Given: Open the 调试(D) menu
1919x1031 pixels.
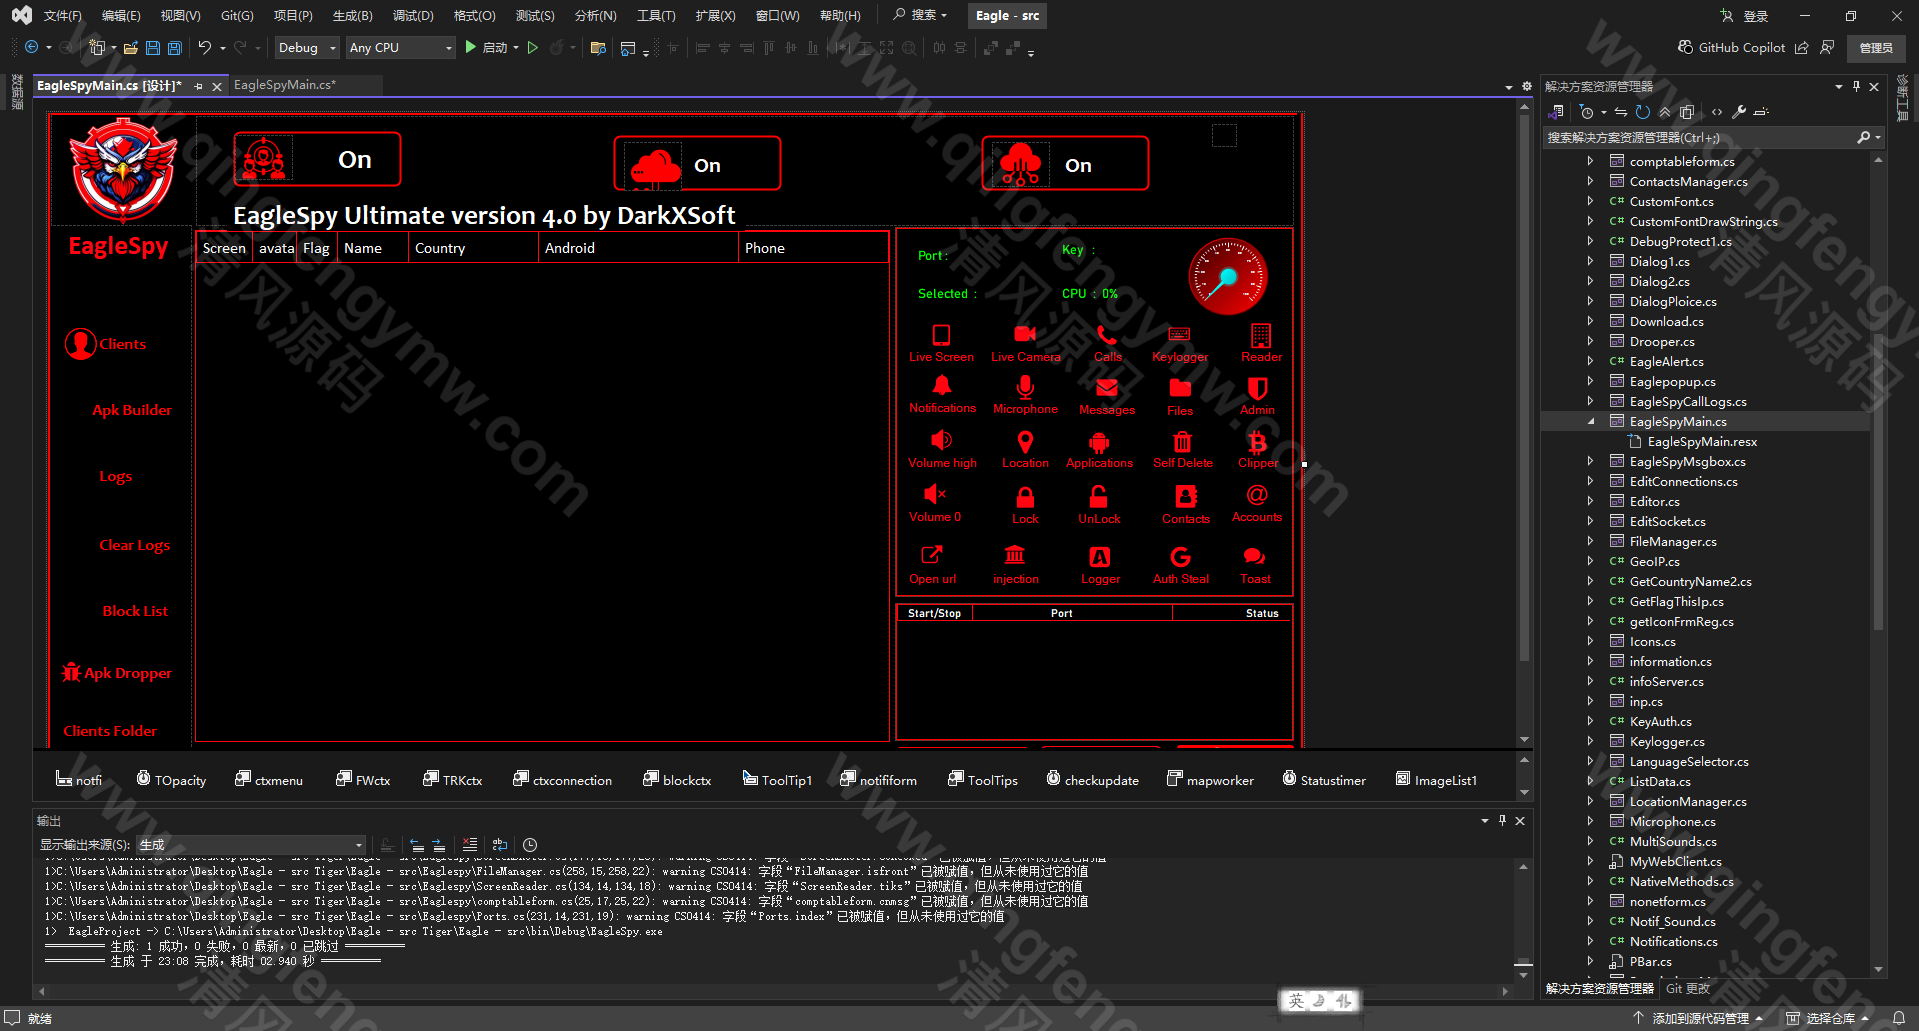Looking at the screenshot, I should point(413,15).
